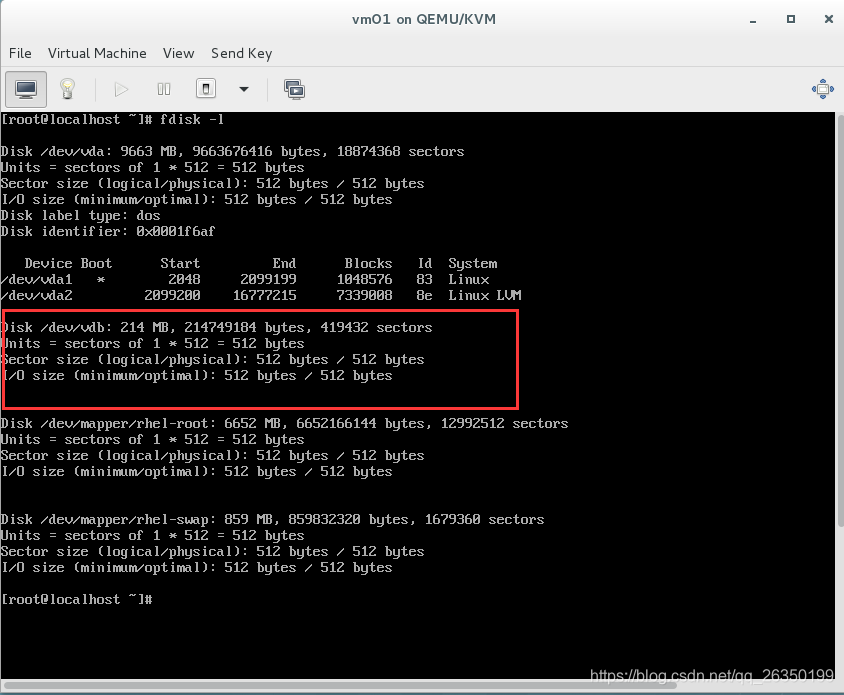
Task: Click the 'Disk /dev/mapper/rhel-swap' line
Action: 272,520
